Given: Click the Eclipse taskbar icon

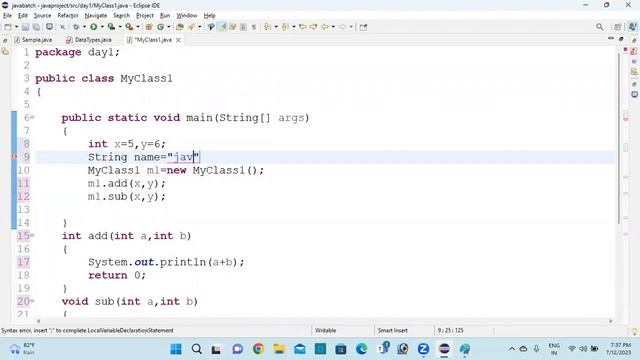Looking at the screenshot, I should pos(444,349).
